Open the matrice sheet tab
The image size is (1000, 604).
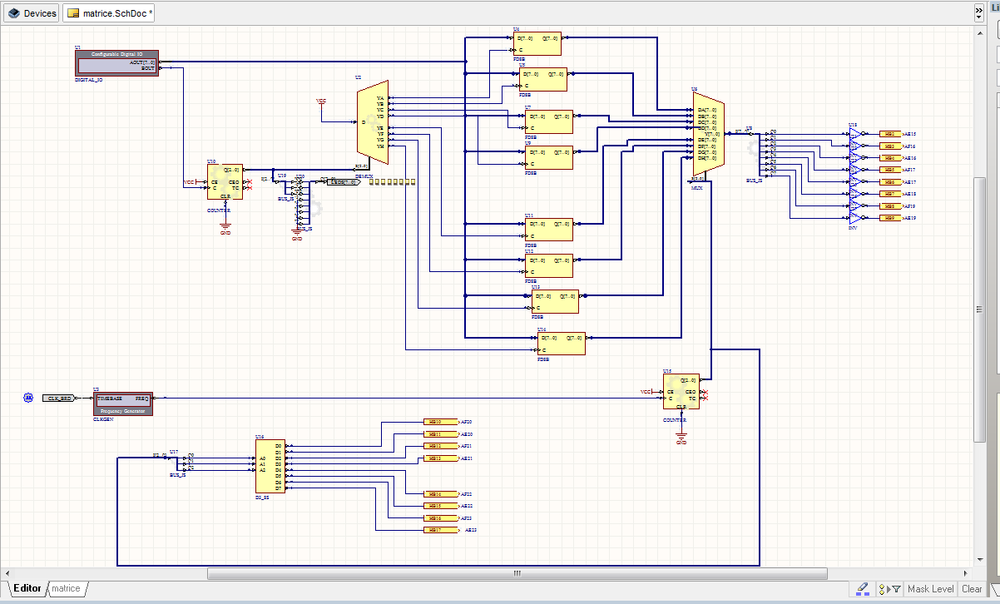[66, 589]
